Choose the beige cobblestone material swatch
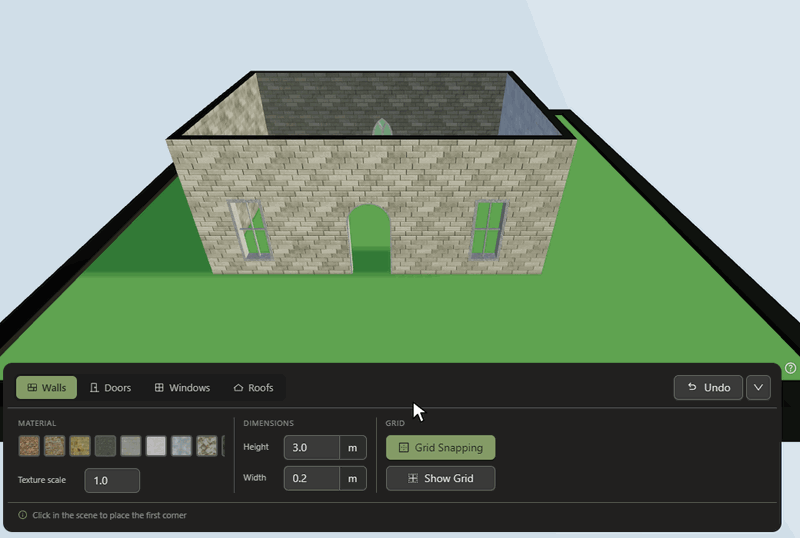The image size is (800, 538). 207,446
